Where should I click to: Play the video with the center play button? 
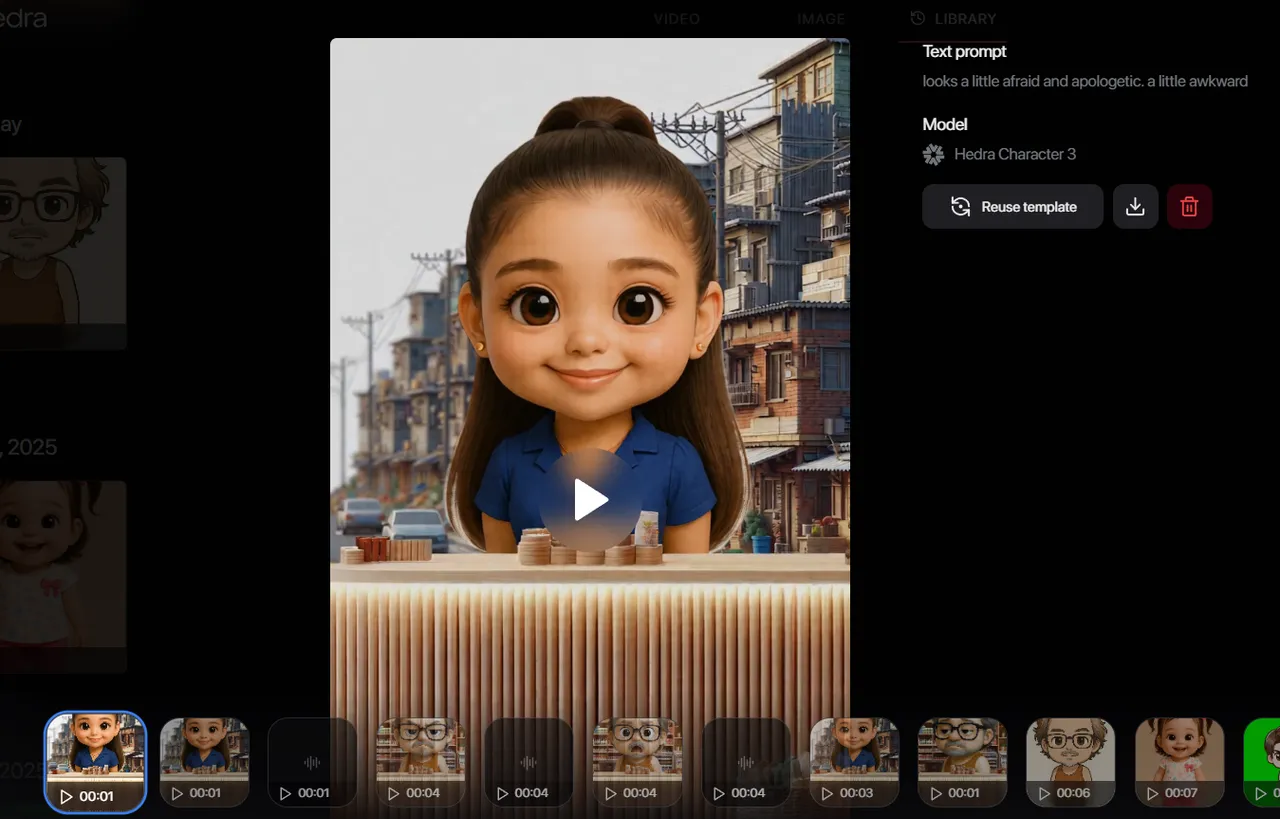(591, 500)
